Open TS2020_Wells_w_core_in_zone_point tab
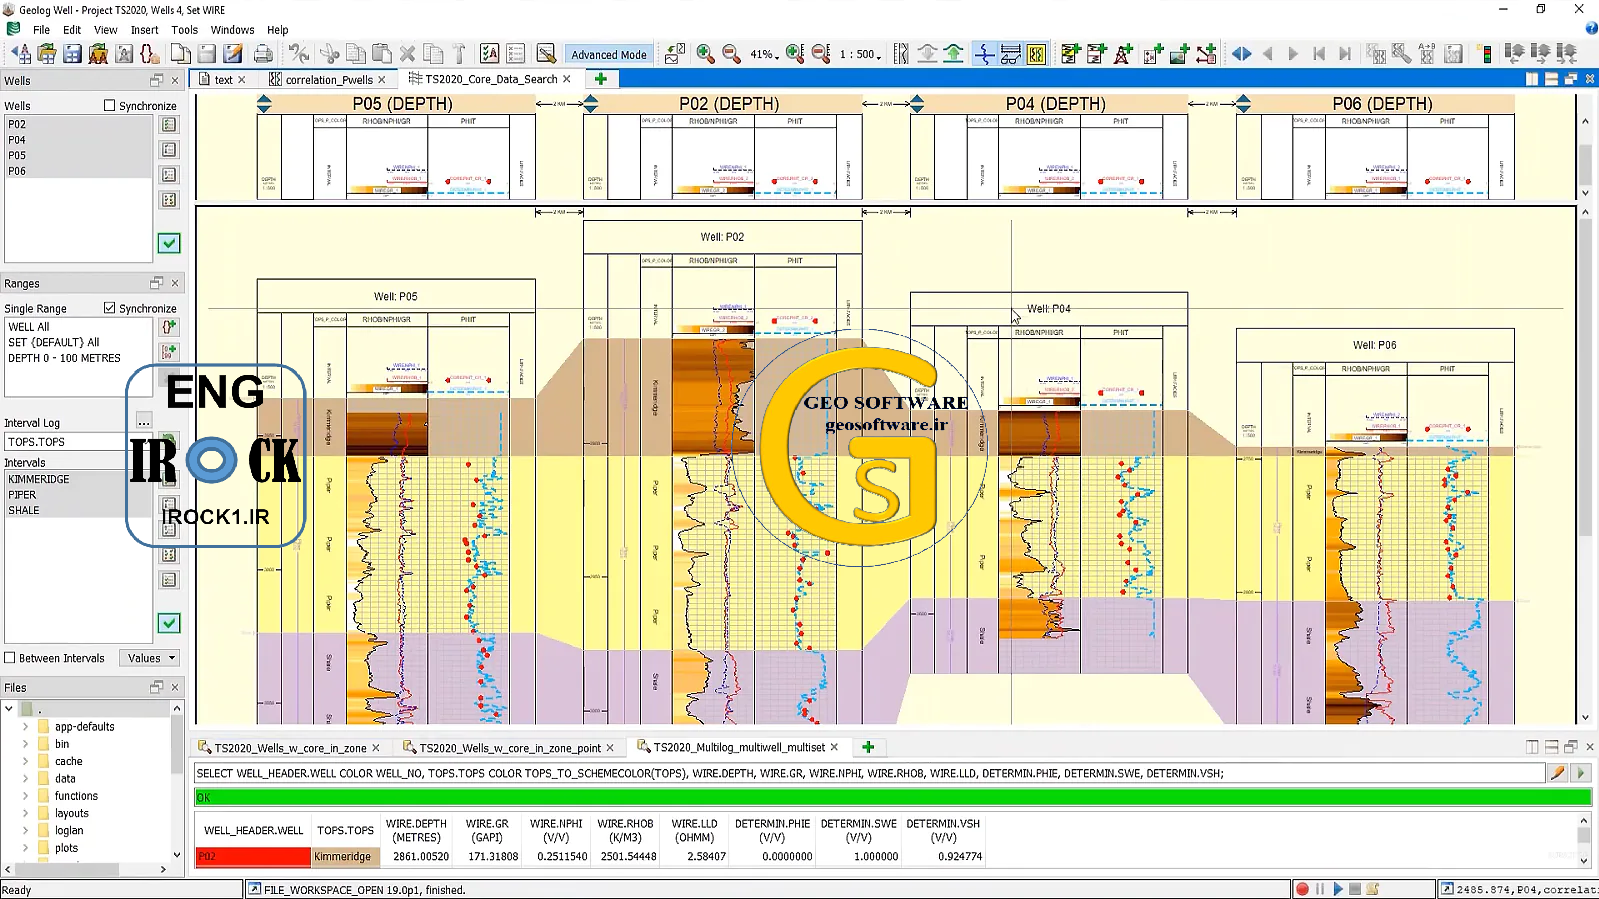The height and width of the screenshot is (899, 1599). 510,748
